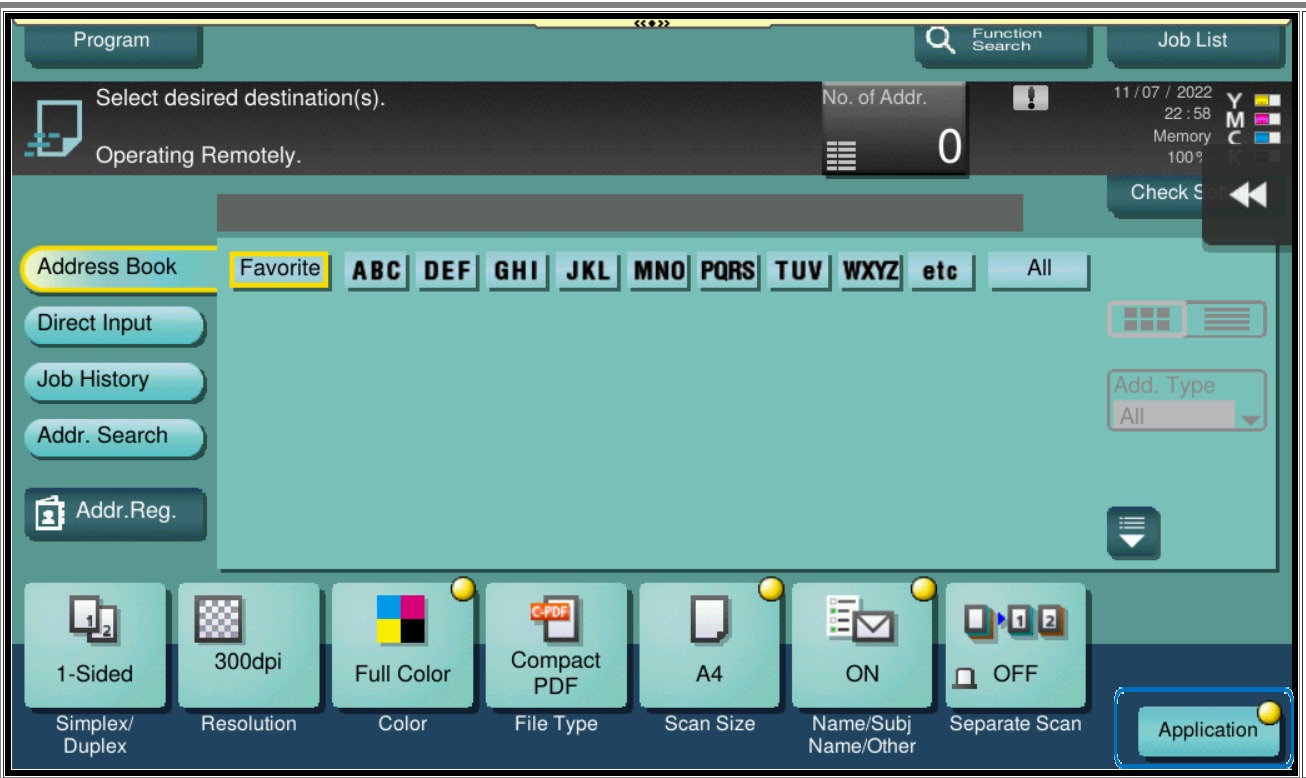Open Full Color mode setting
The height and width of the screenshot is (778, 1306).
403,645
